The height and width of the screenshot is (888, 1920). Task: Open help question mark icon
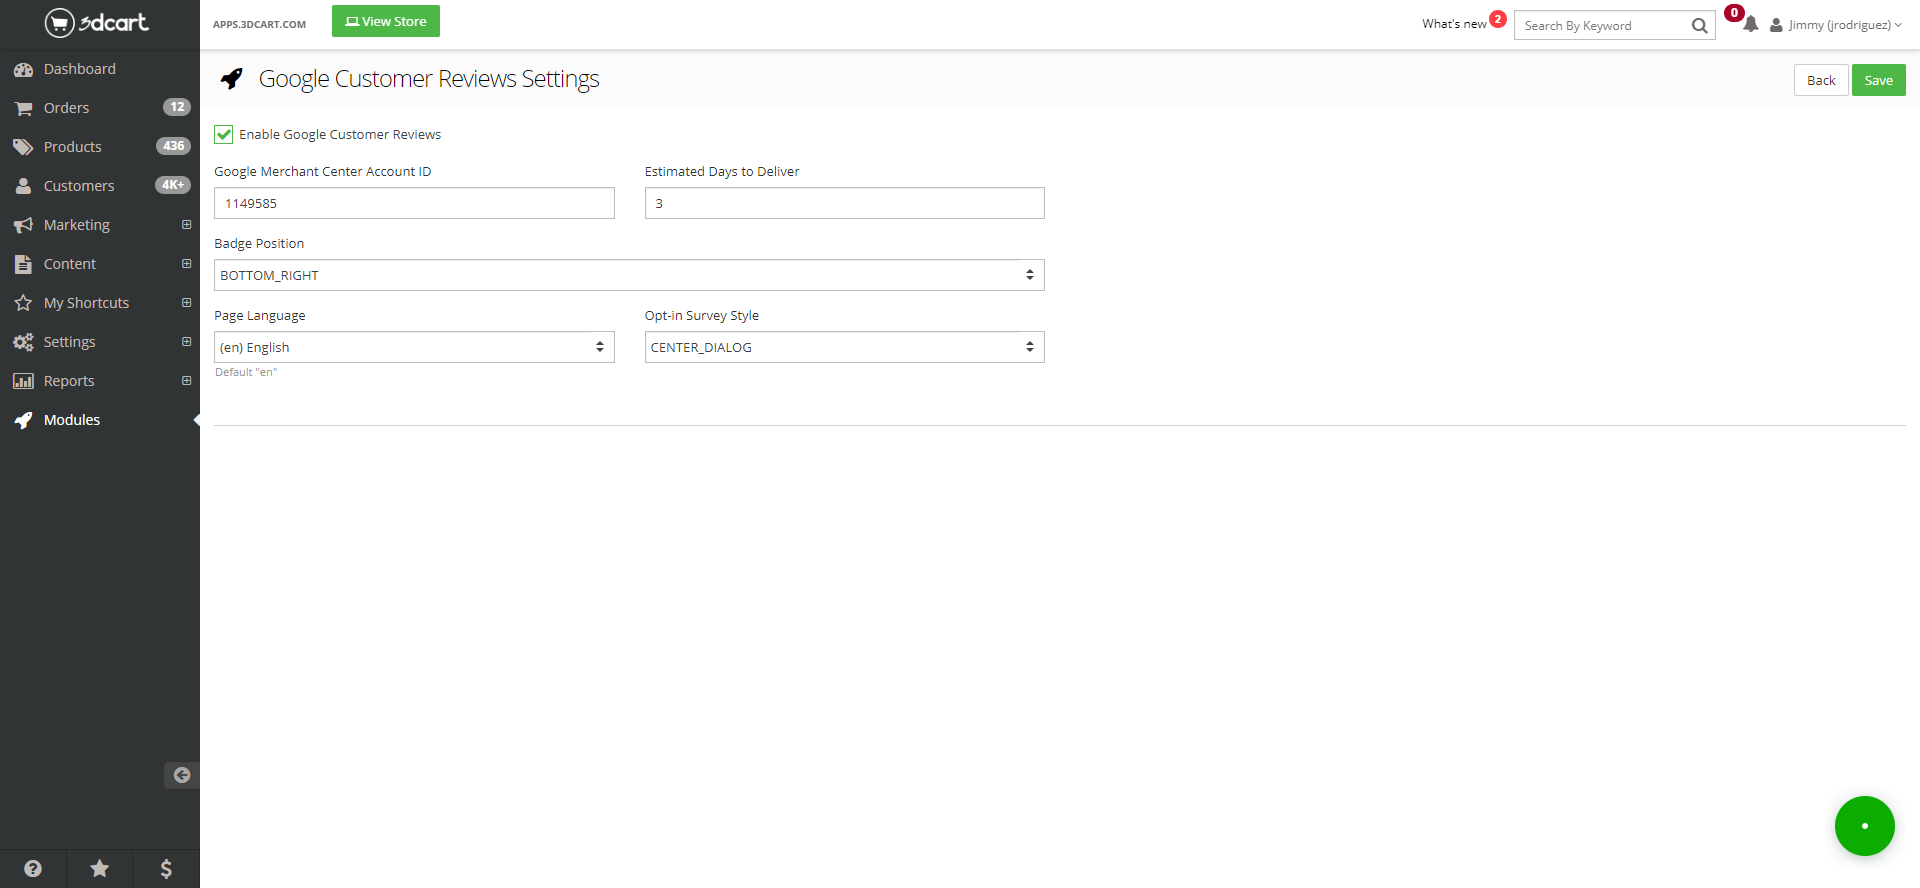(33, 868)
